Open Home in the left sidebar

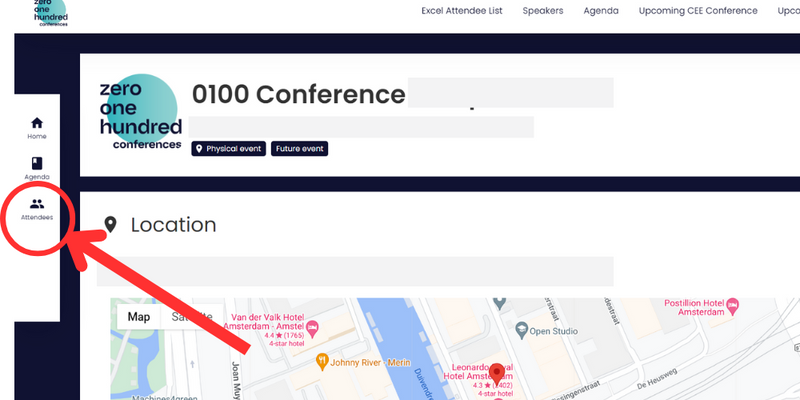pos(37,128)
